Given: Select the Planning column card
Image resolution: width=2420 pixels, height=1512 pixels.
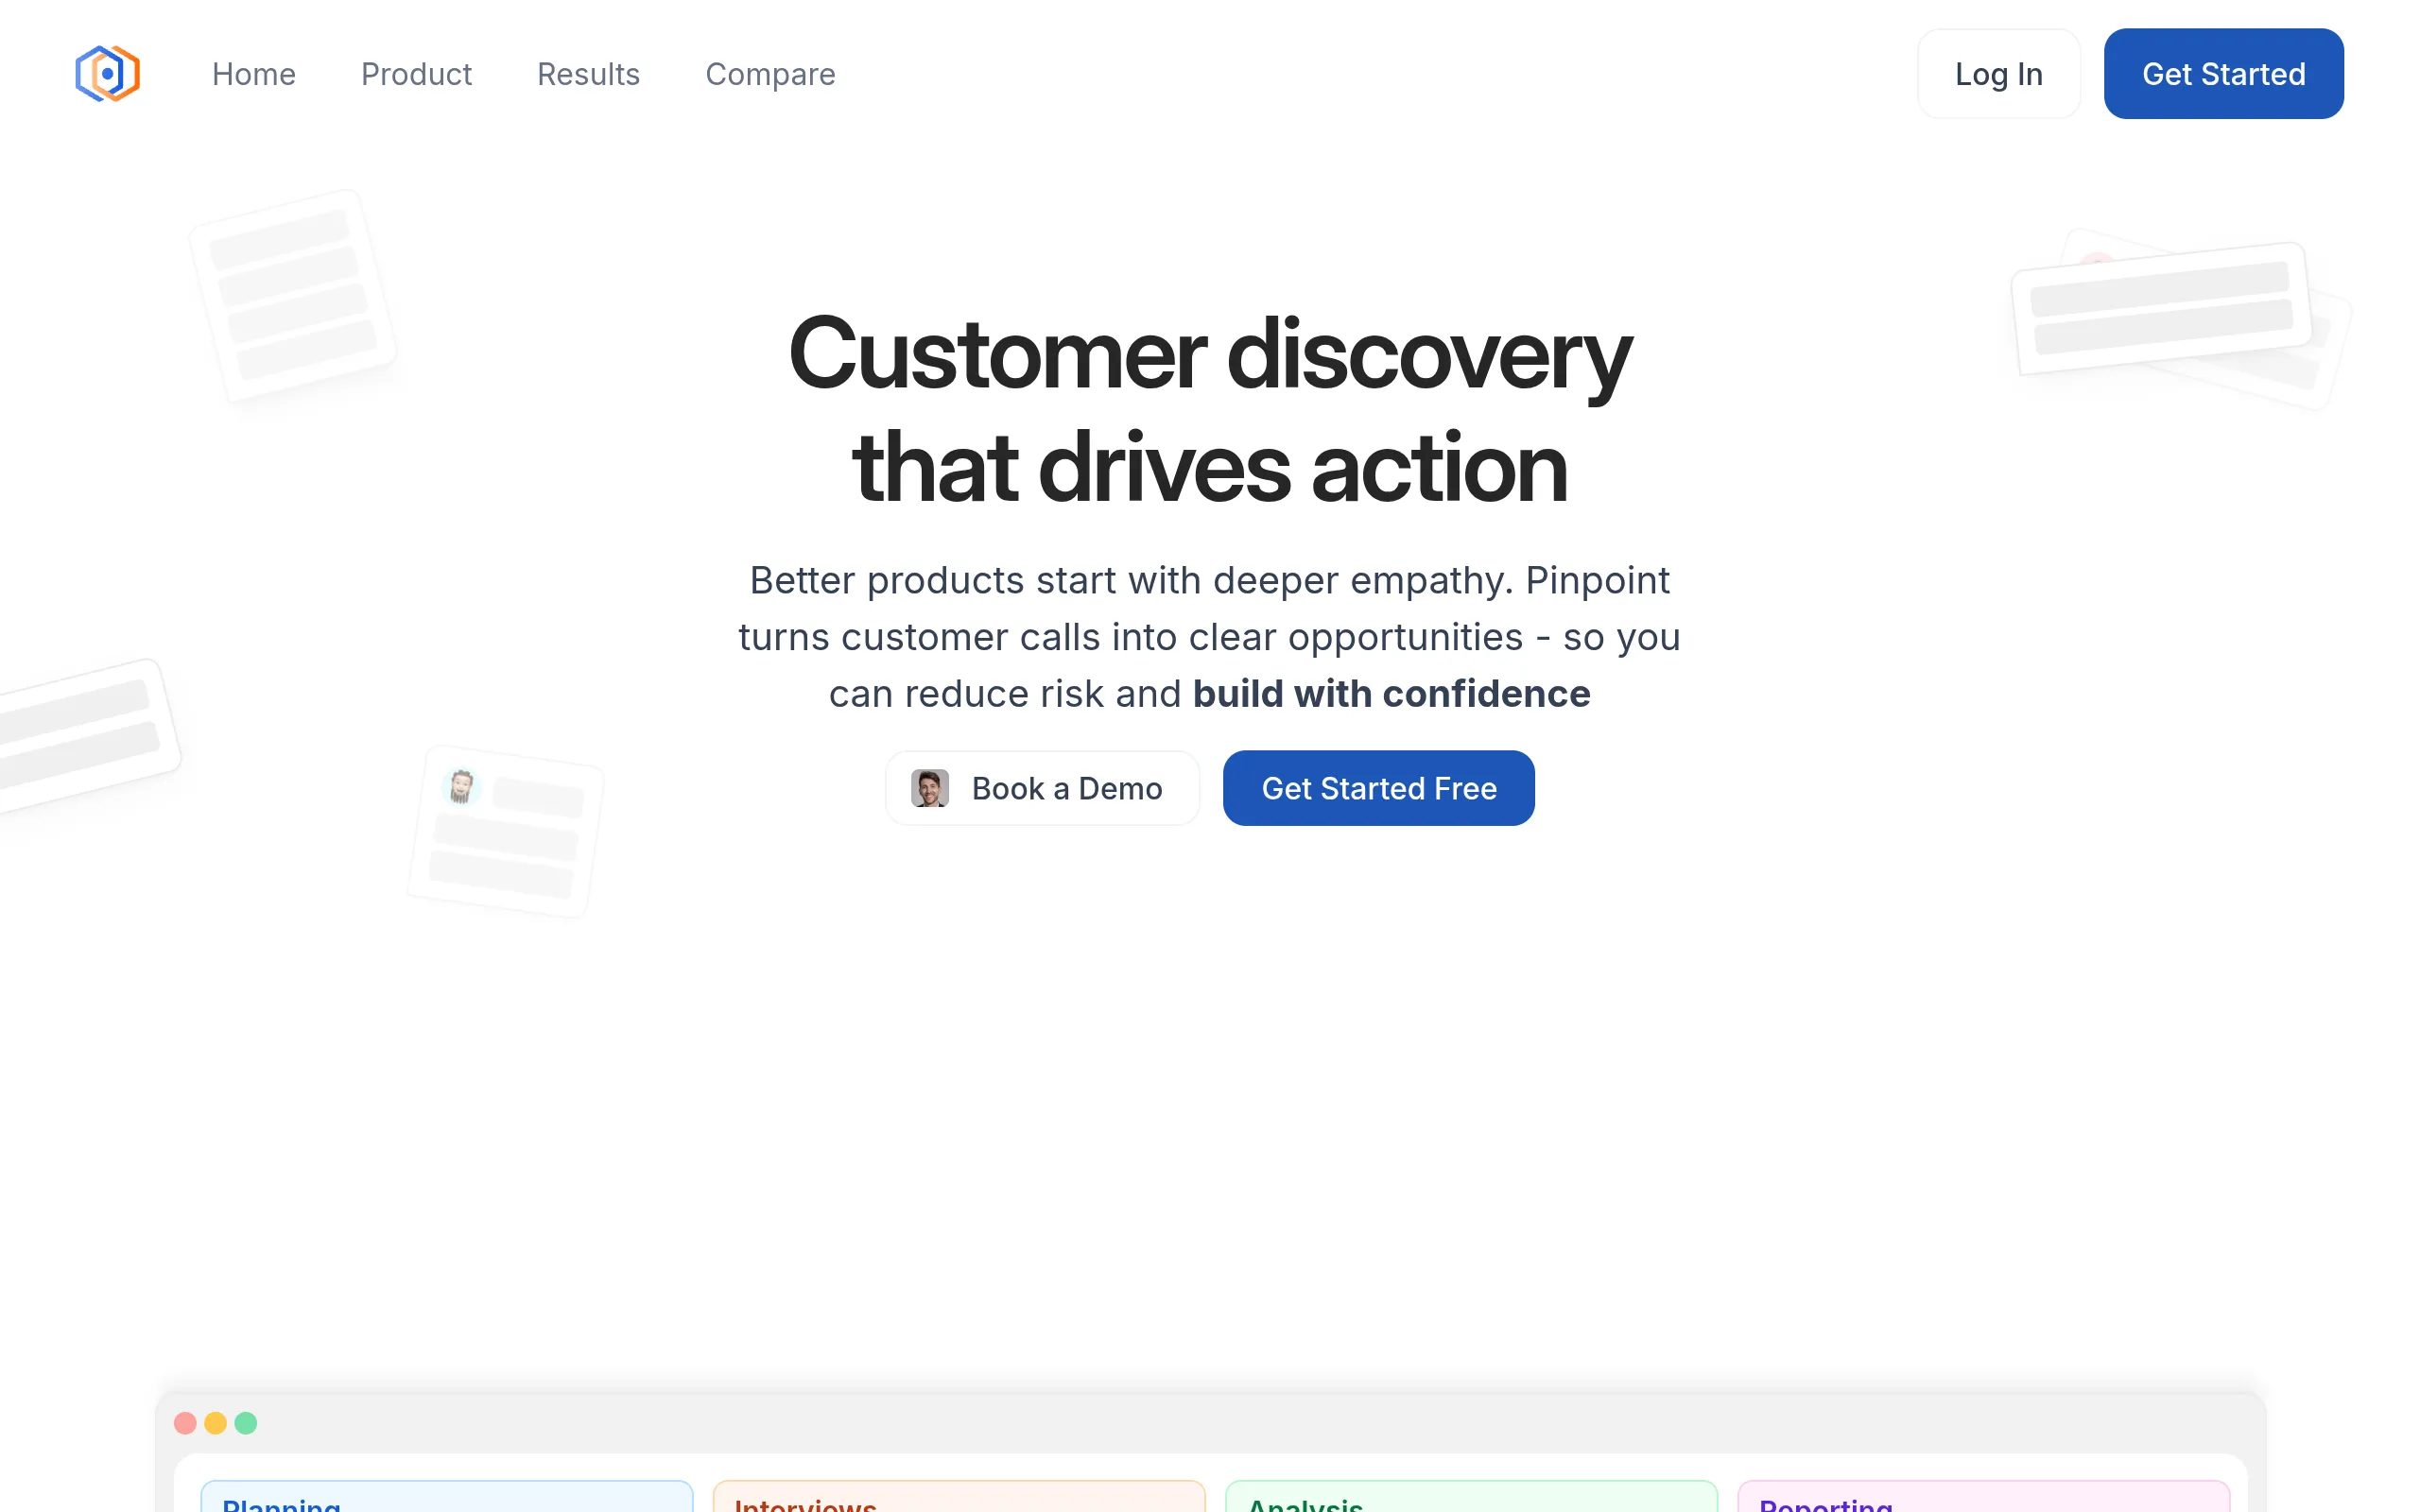Looking at the screenshot, I should coord(447,1496).
